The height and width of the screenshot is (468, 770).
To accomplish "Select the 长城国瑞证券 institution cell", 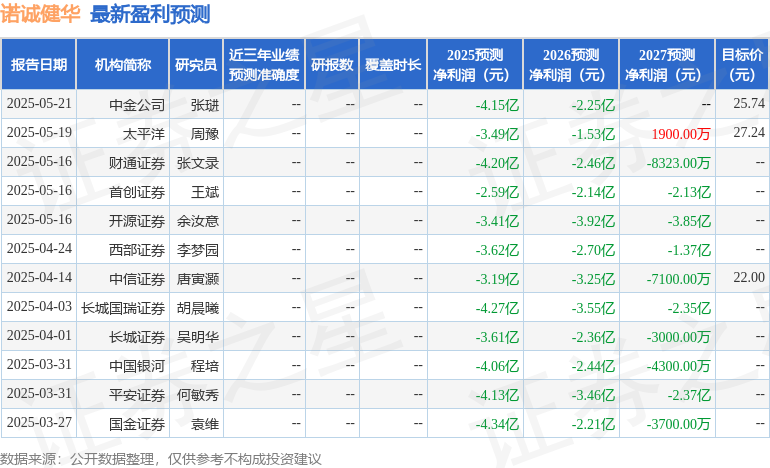I will pos(123,307).
